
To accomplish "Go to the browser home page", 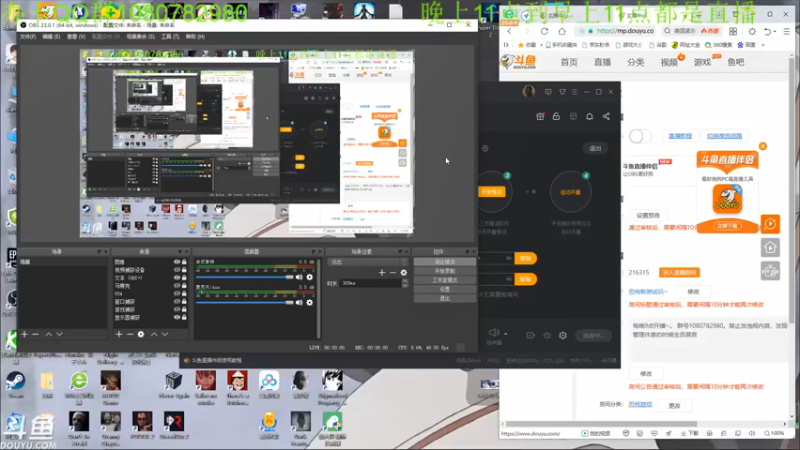I will [562, 31].
